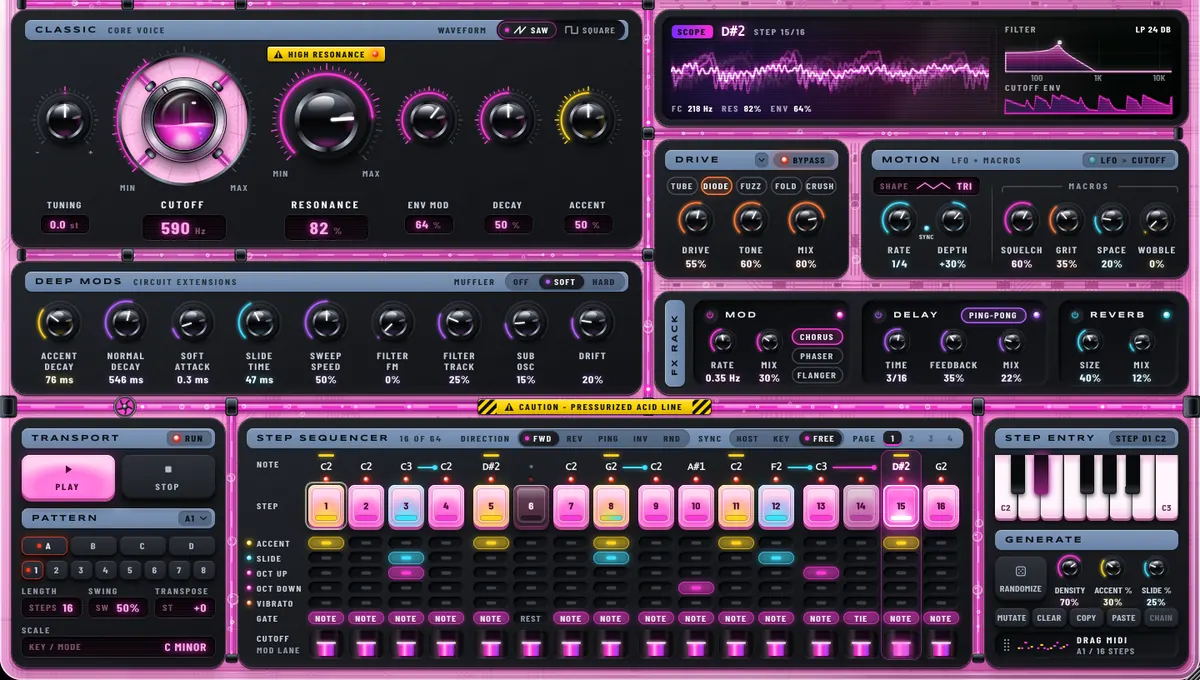Viewport: 1200px width, 680px height.
Task: Select the FLANGER mod type
Action: pyautogui.click(x=817, y=376)
